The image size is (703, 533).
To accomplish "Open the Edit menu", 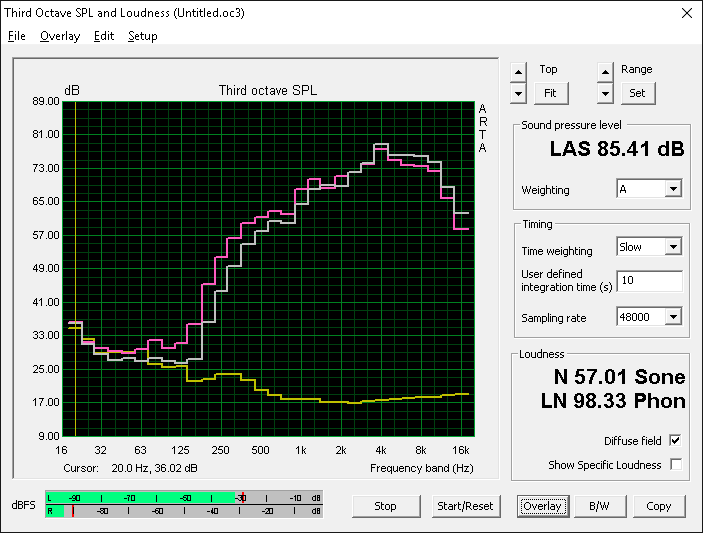I will pos(104,36).
